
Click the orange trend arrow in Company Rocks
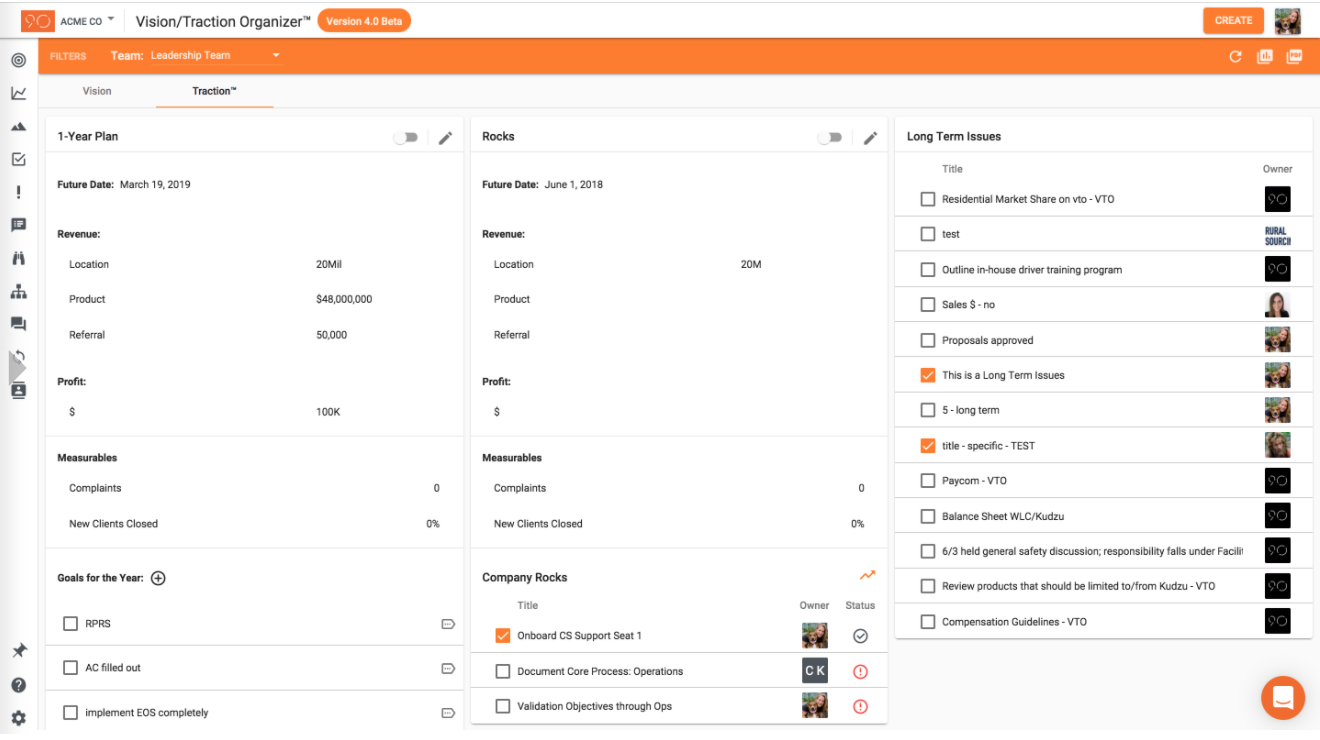pyautogui.click(x=867, y=576)
